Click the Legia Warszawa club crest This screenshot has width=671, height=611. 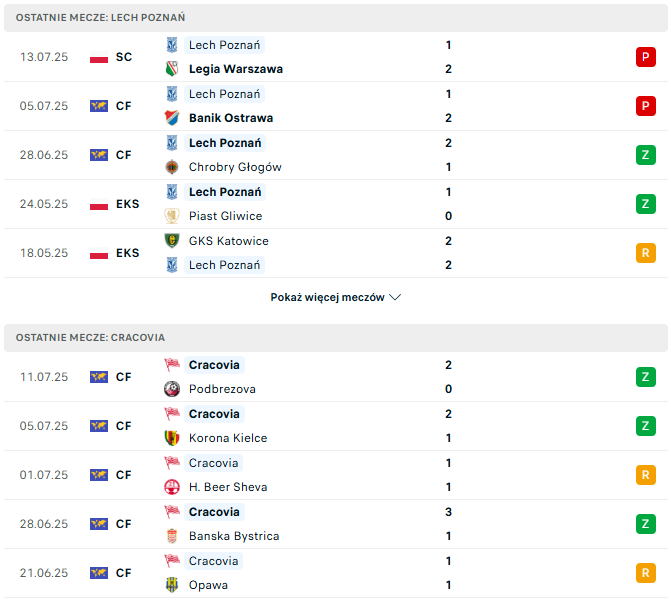pyautogui.click(x=172, y=69)
